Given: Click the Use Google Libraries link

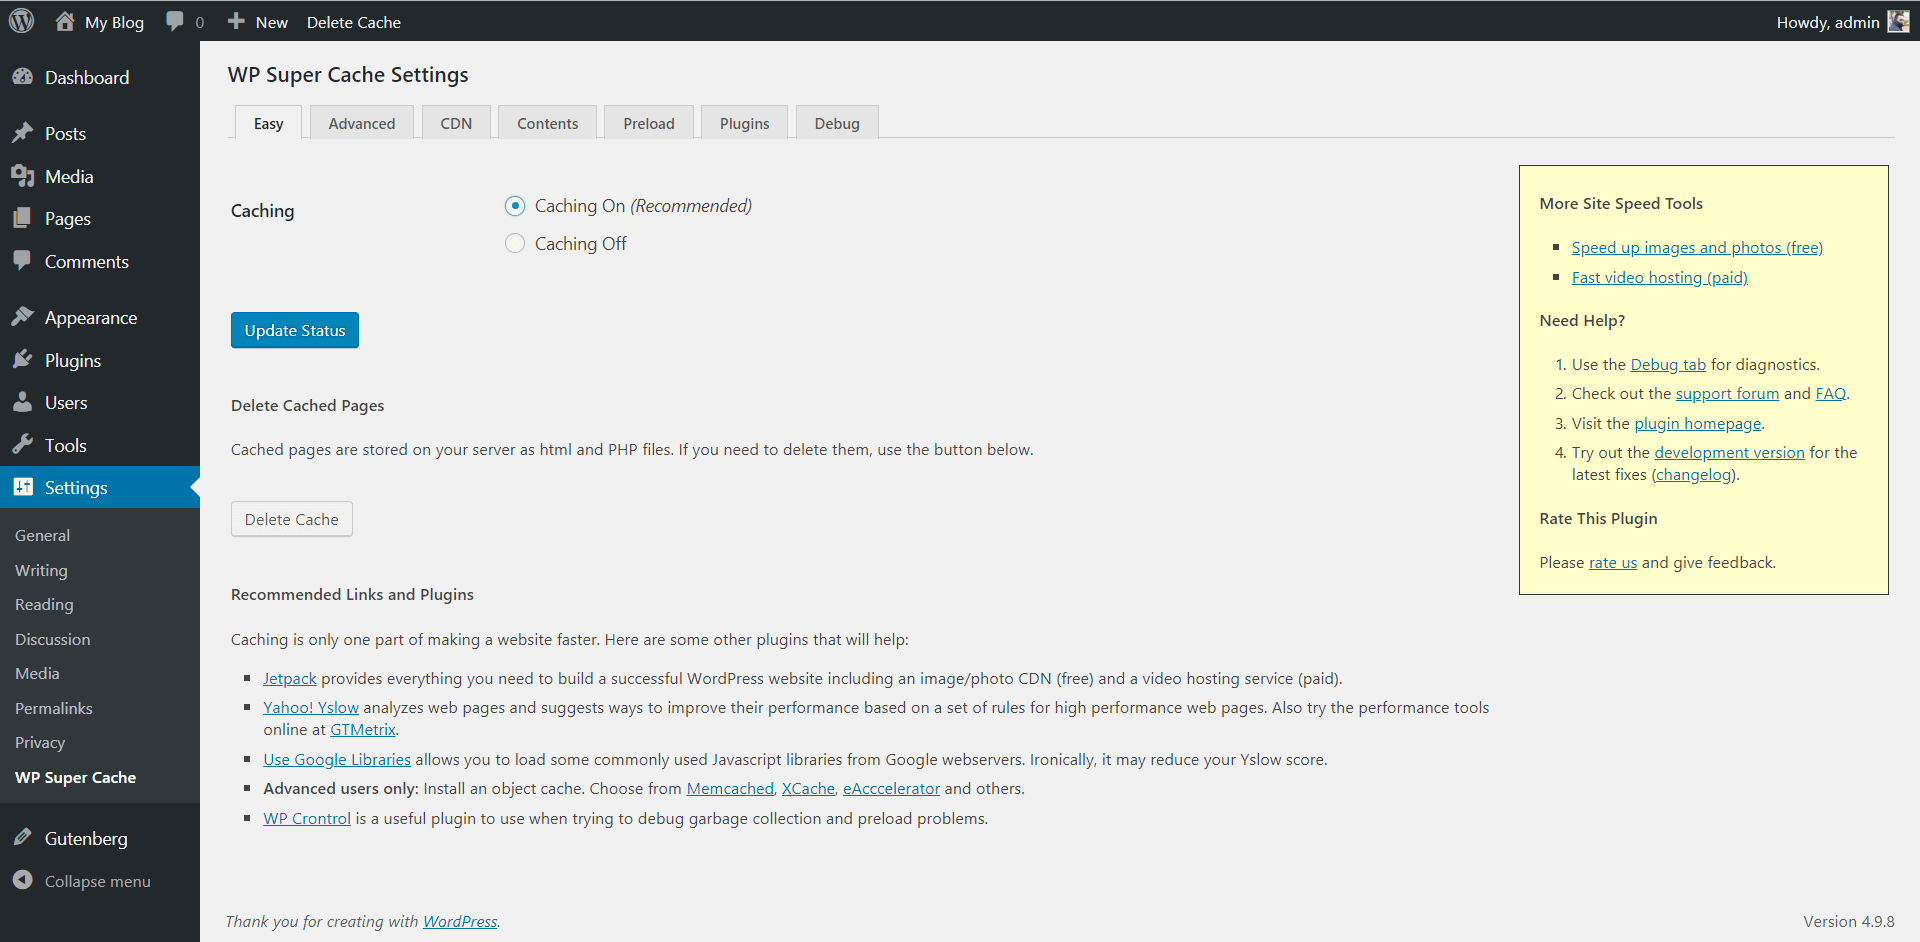Looking at the screenshot, I should (337, 759).
